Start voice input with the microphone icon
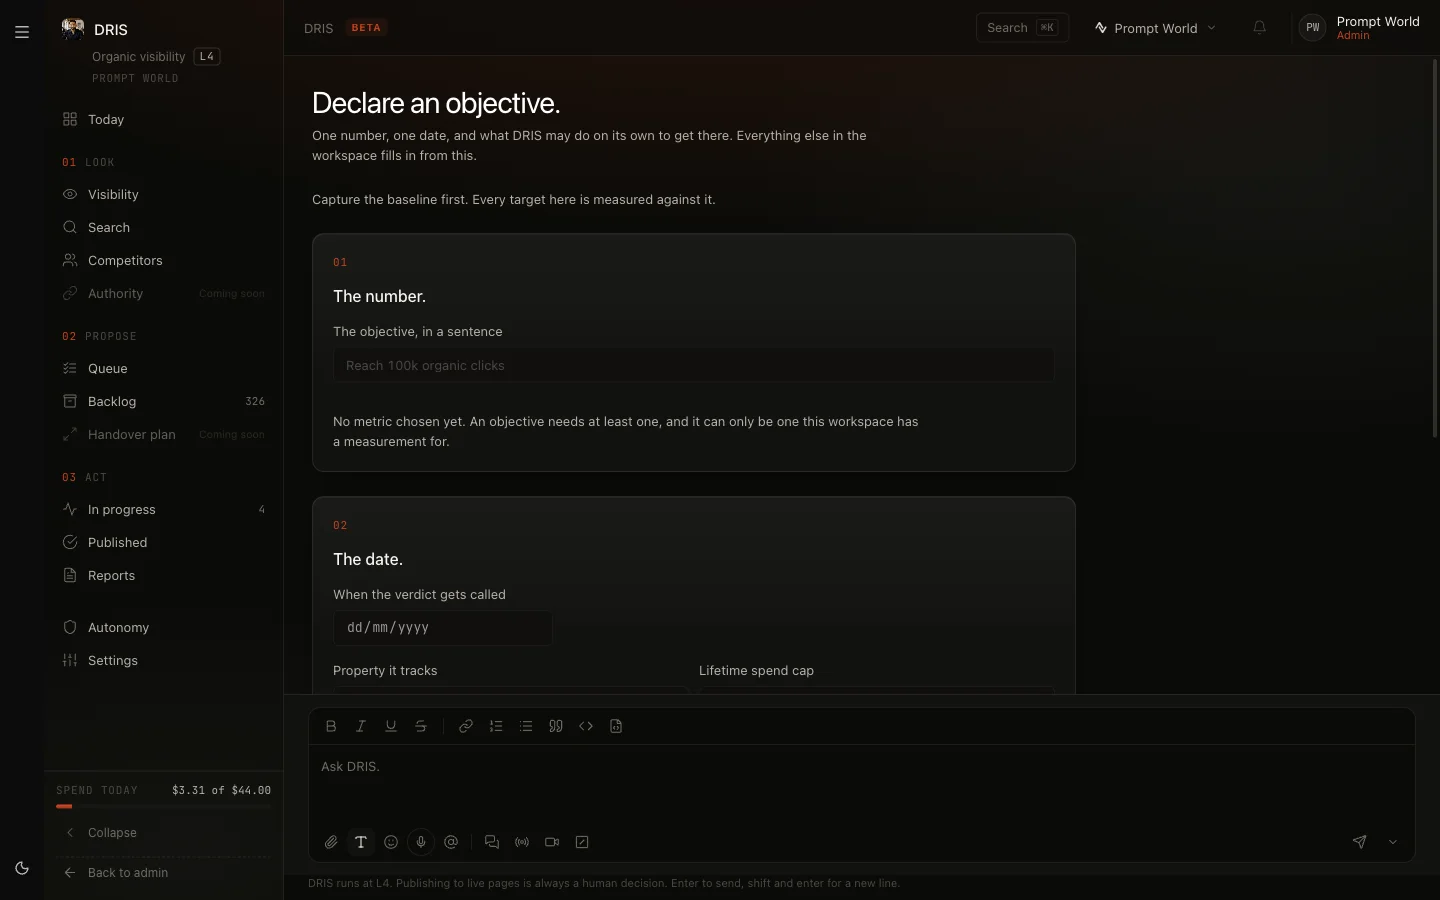 coord(421,842)
